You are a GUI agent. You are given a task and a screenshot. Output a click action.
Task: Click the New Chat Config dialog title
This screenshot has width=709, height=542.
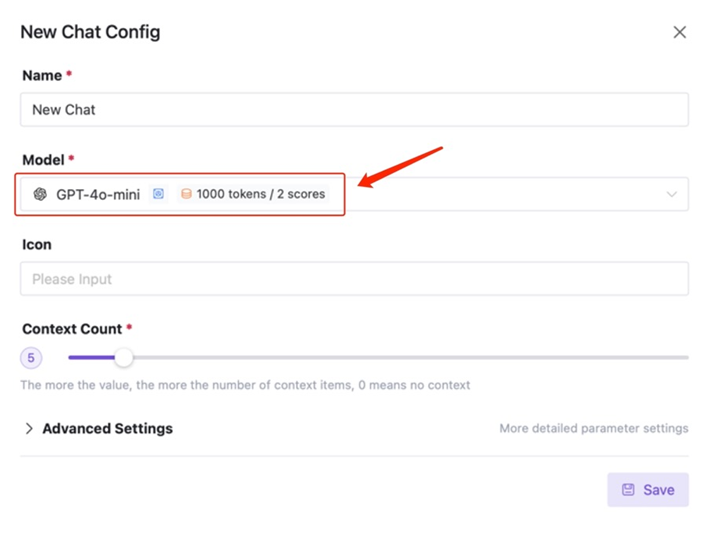(x=90, y=32)
